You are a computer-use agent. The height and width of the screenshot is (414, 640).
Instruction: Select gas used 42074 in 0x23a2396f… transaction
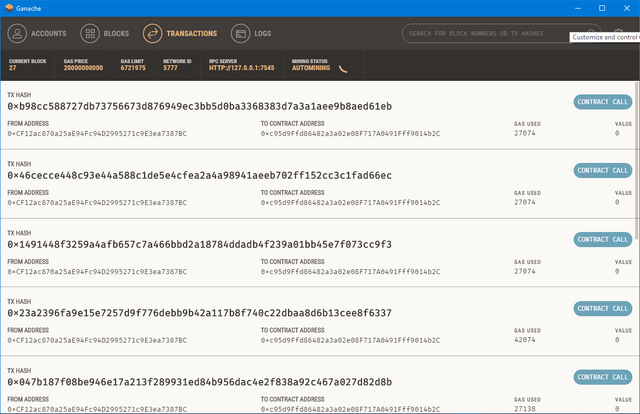coord(525,340)
